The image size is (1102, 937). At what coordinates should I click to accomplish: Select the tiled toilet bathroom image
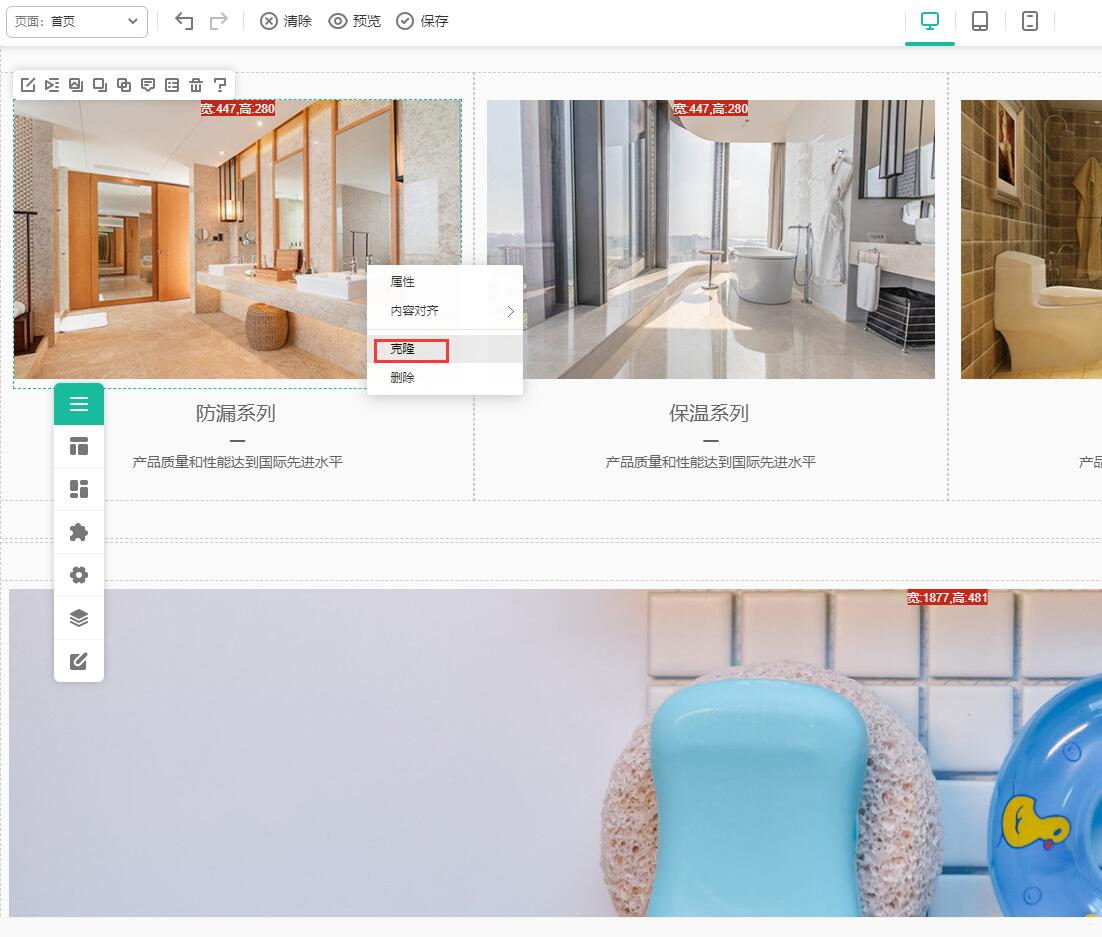pos(1031,240)
